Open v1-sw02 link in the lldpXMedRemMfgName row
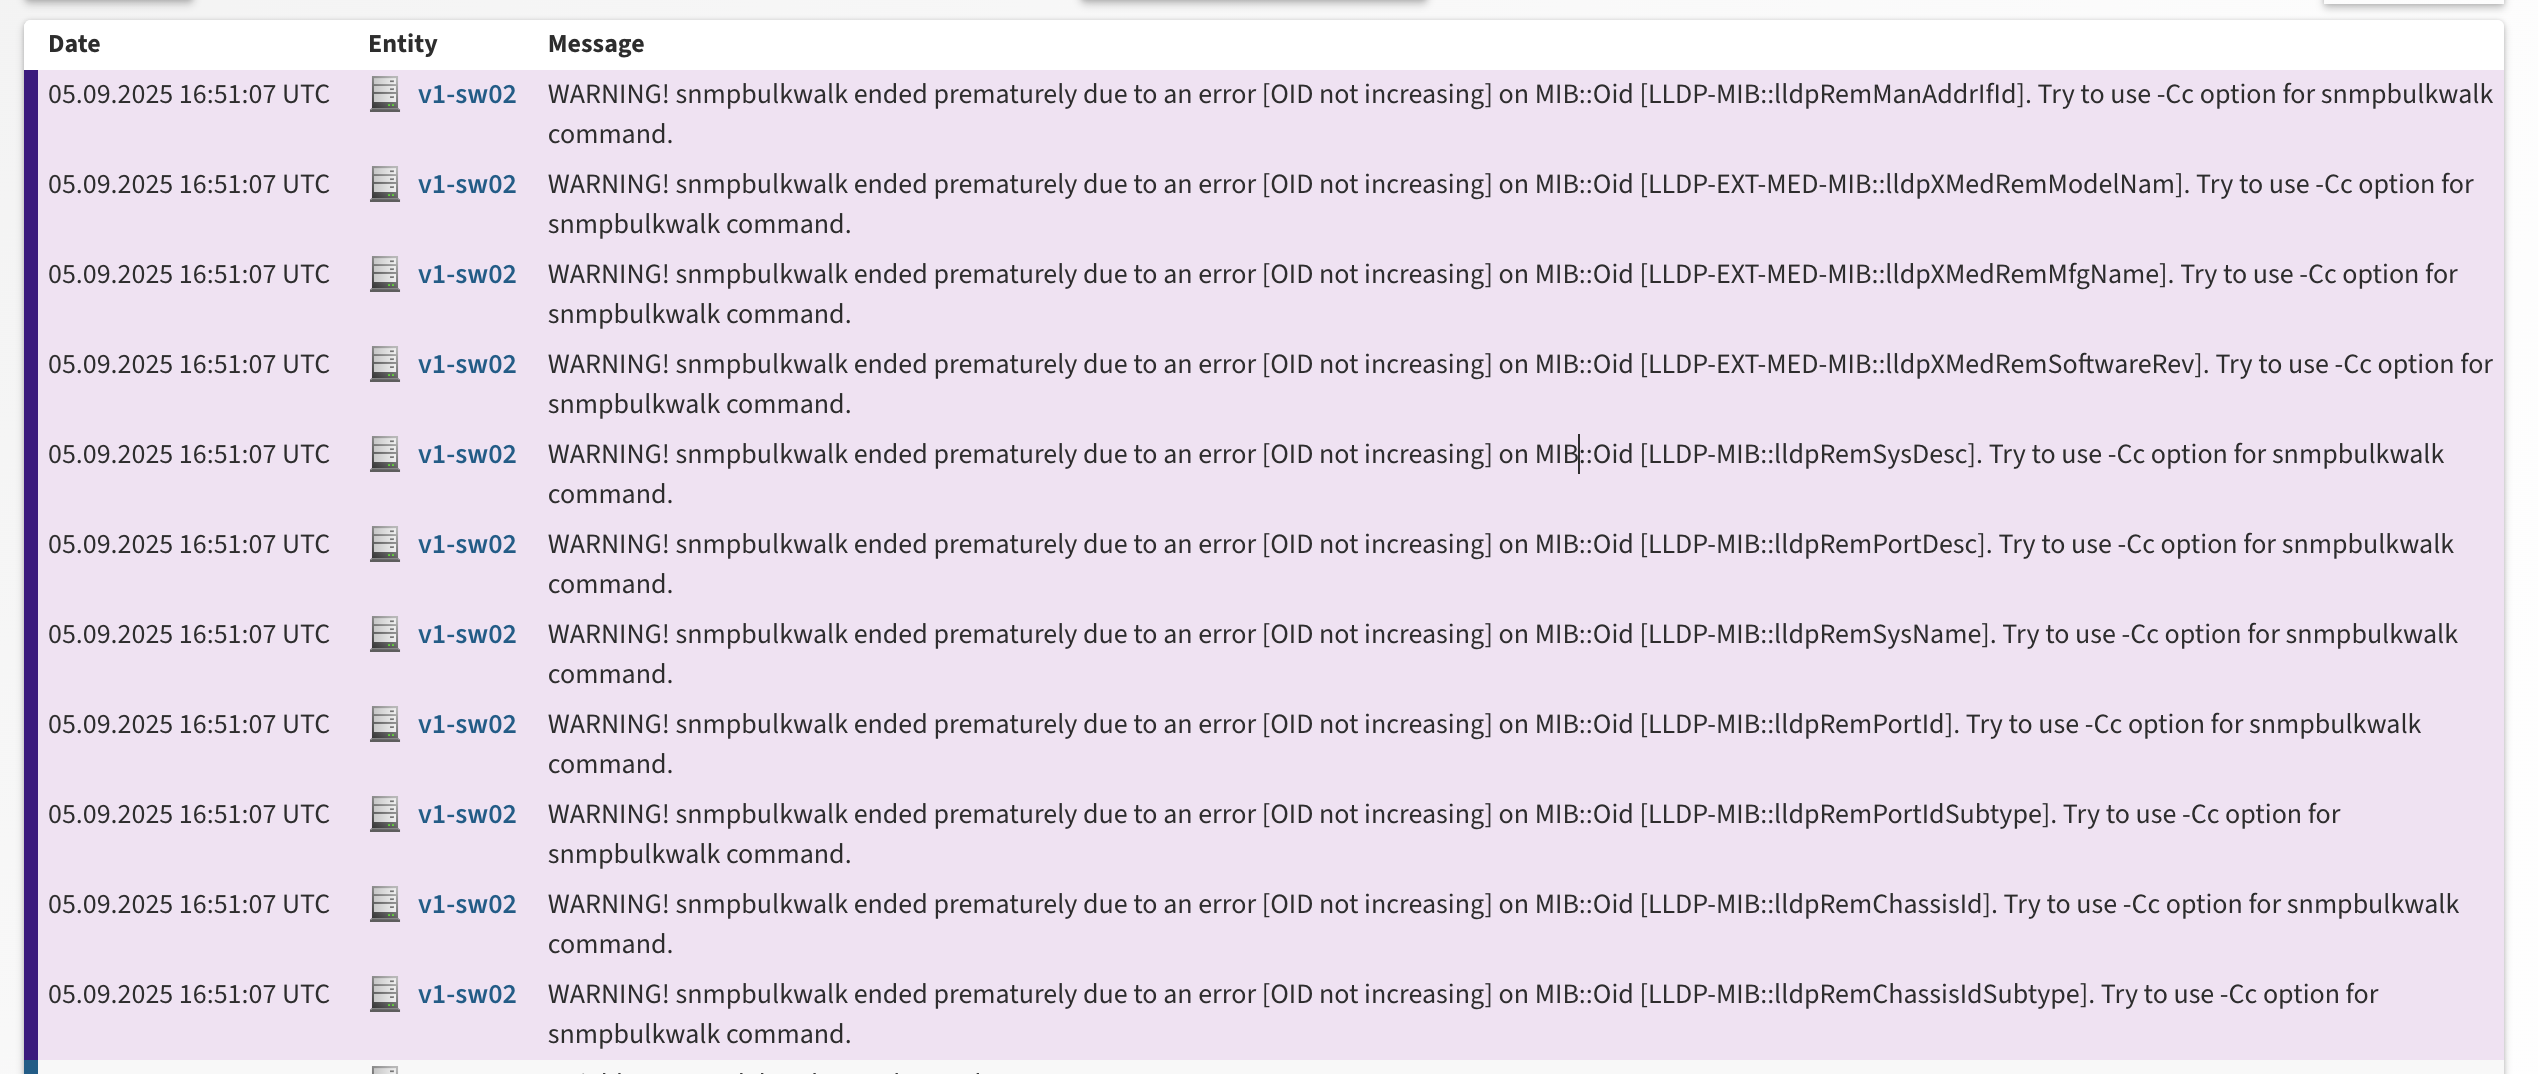This screenshot has height=1074, width=2538. tap(467, 274)
